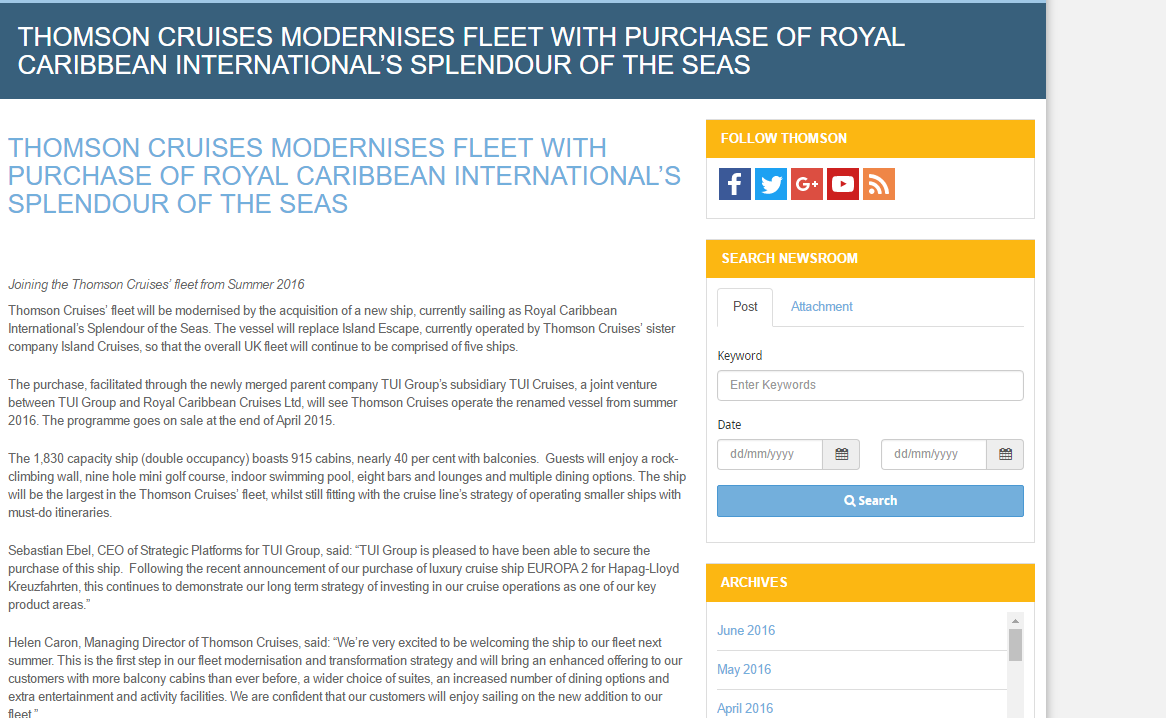The height and width of the screenshot is (718, 1166).
Task: Open the YouTube channel icon
Action: click(x=843, y=184)
